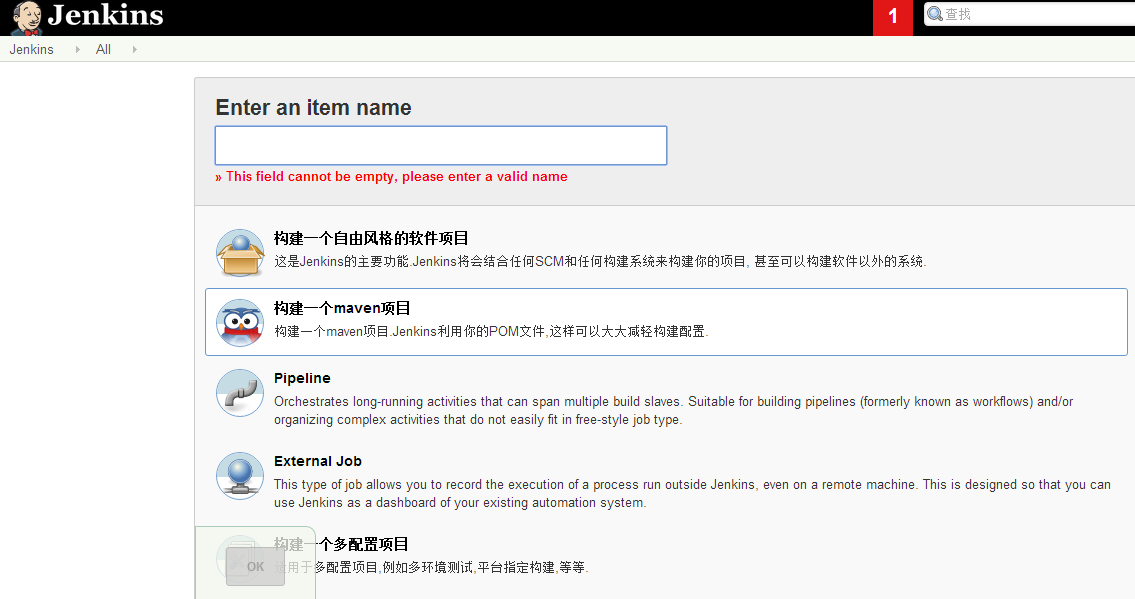1135x599 pixels.
Task: Click the Pipeline pipe icon
Action: [239, 392]
